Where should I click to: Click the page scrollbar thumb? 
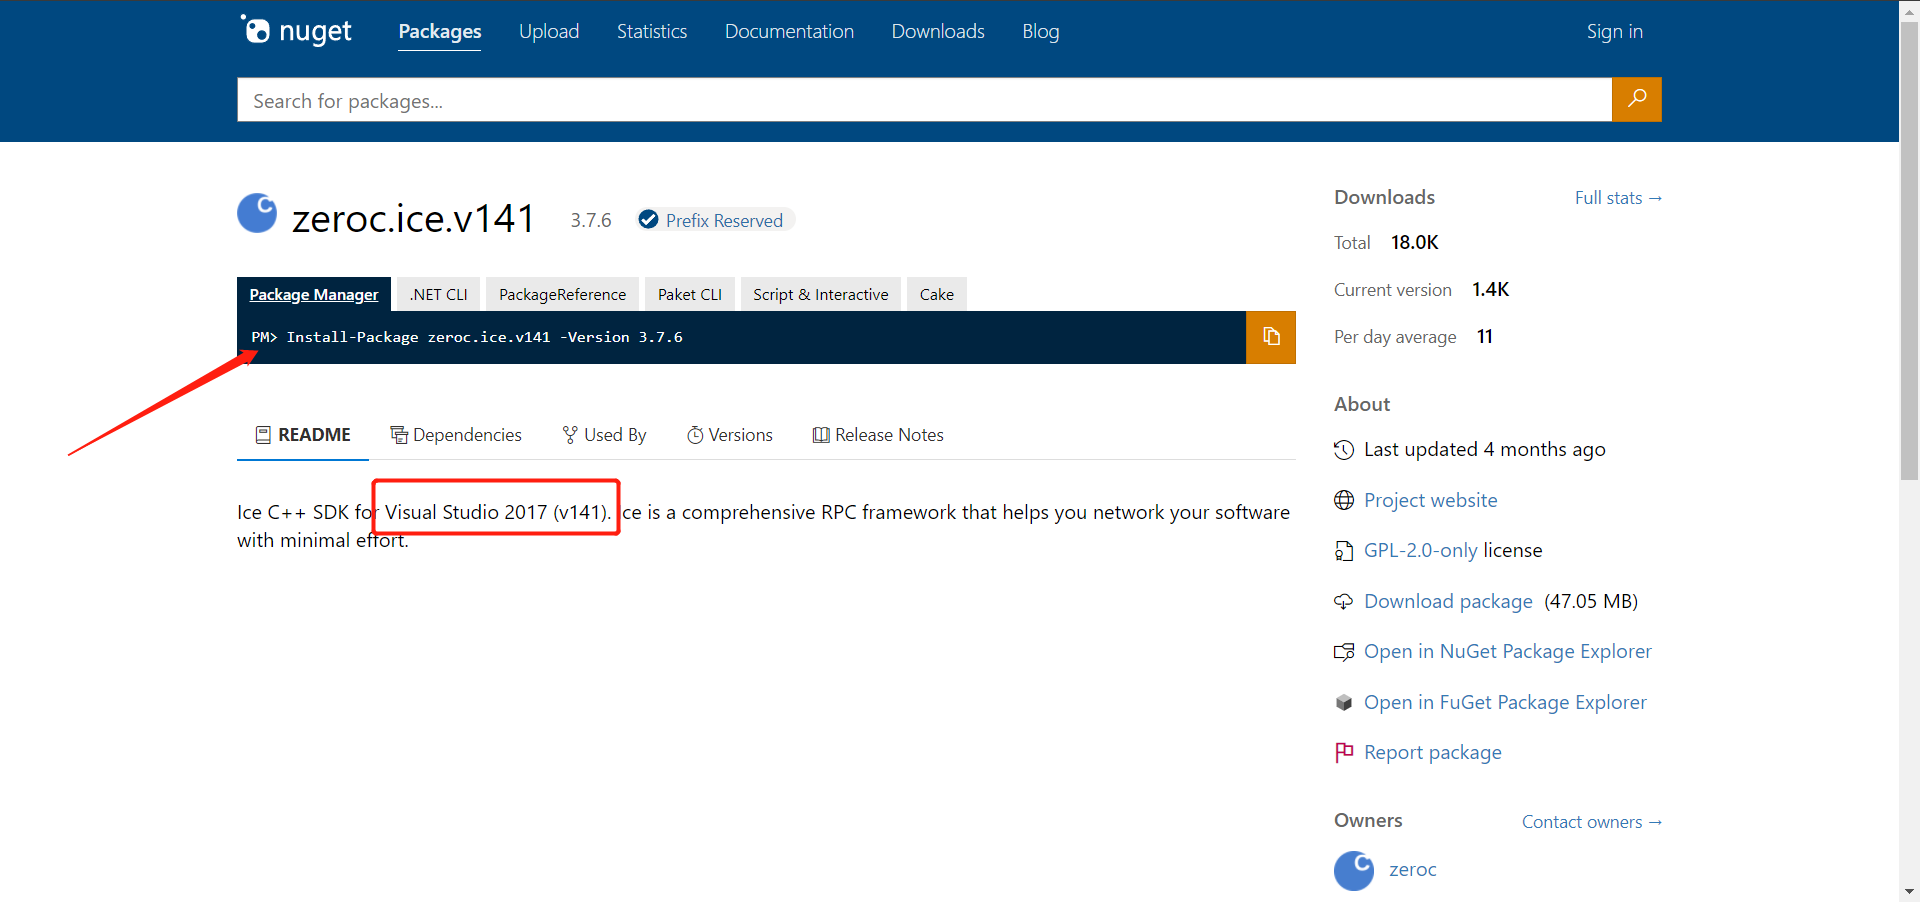[x=1909, y=250]
